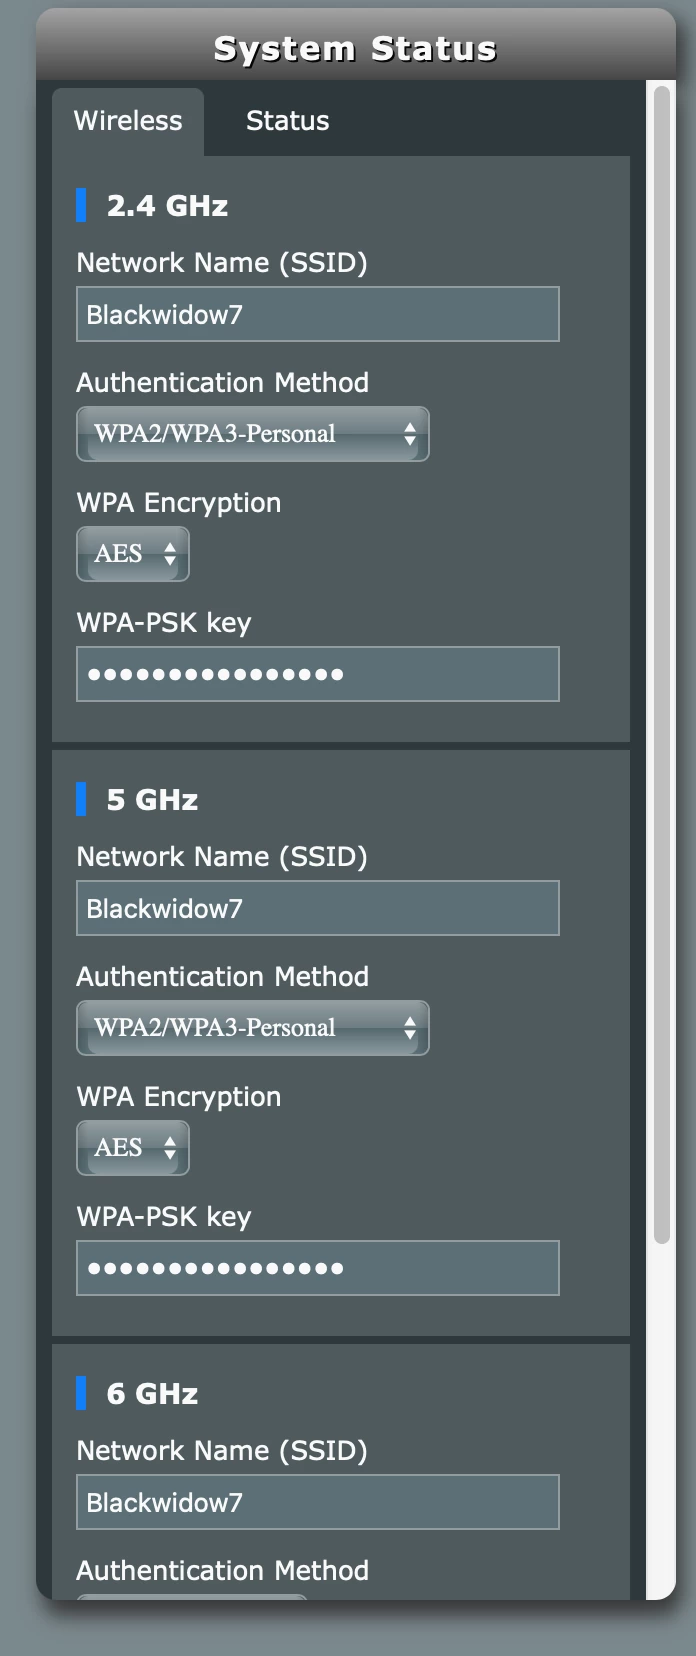The height and width of the screenshot is (1656, 696).
Task: Click the 2.4 GHz AES stepper arrows
Action: click(170, 554)
